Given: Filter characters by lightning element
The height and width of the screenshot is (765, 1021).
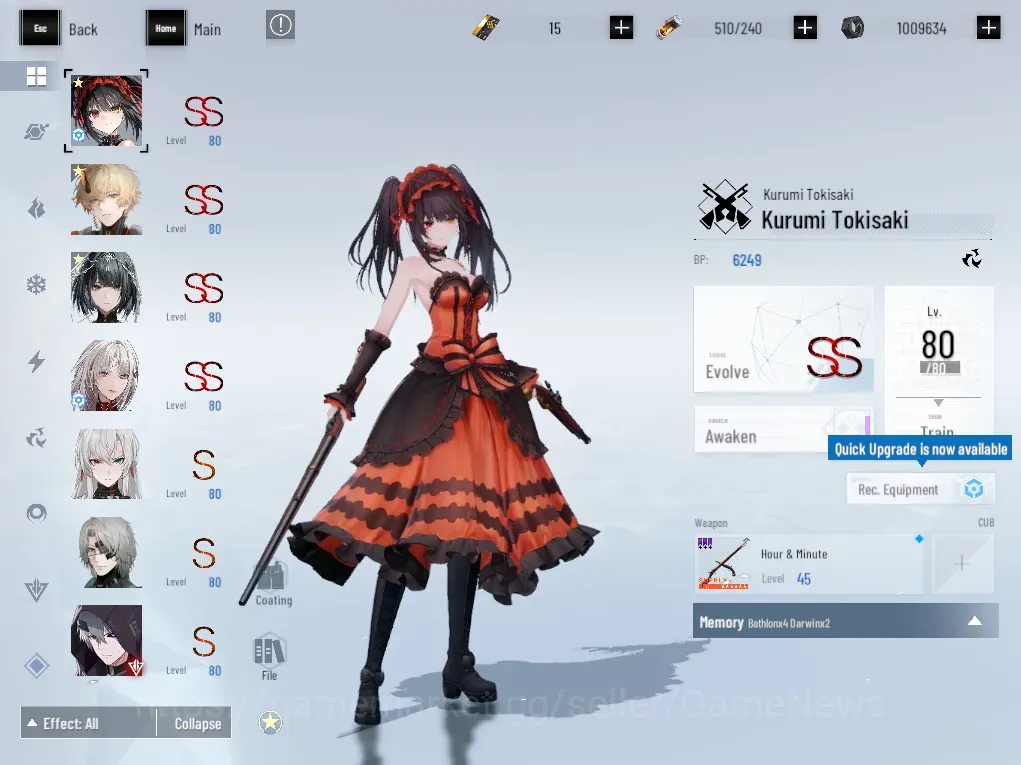Looking at the screenshot, I should point(36,361).
